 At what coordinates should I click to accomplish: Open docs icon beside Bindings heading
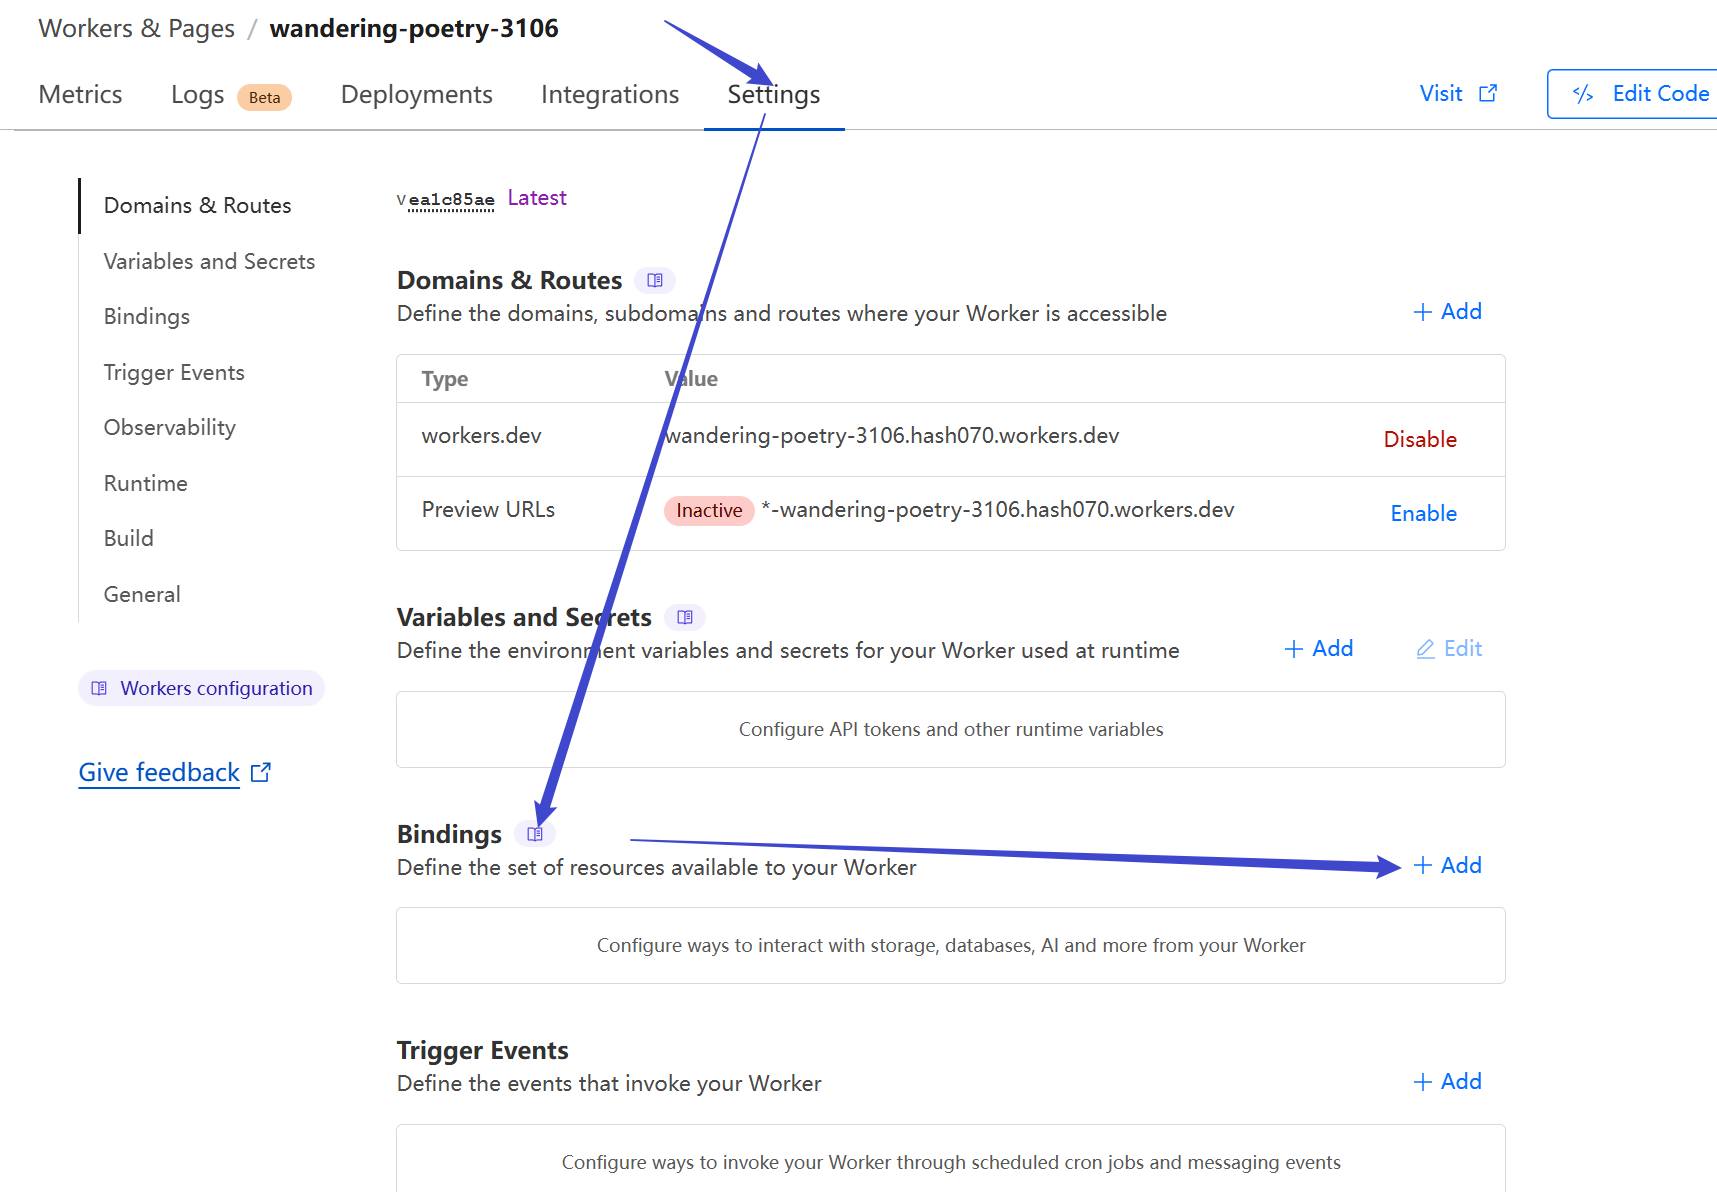point(535,834)
